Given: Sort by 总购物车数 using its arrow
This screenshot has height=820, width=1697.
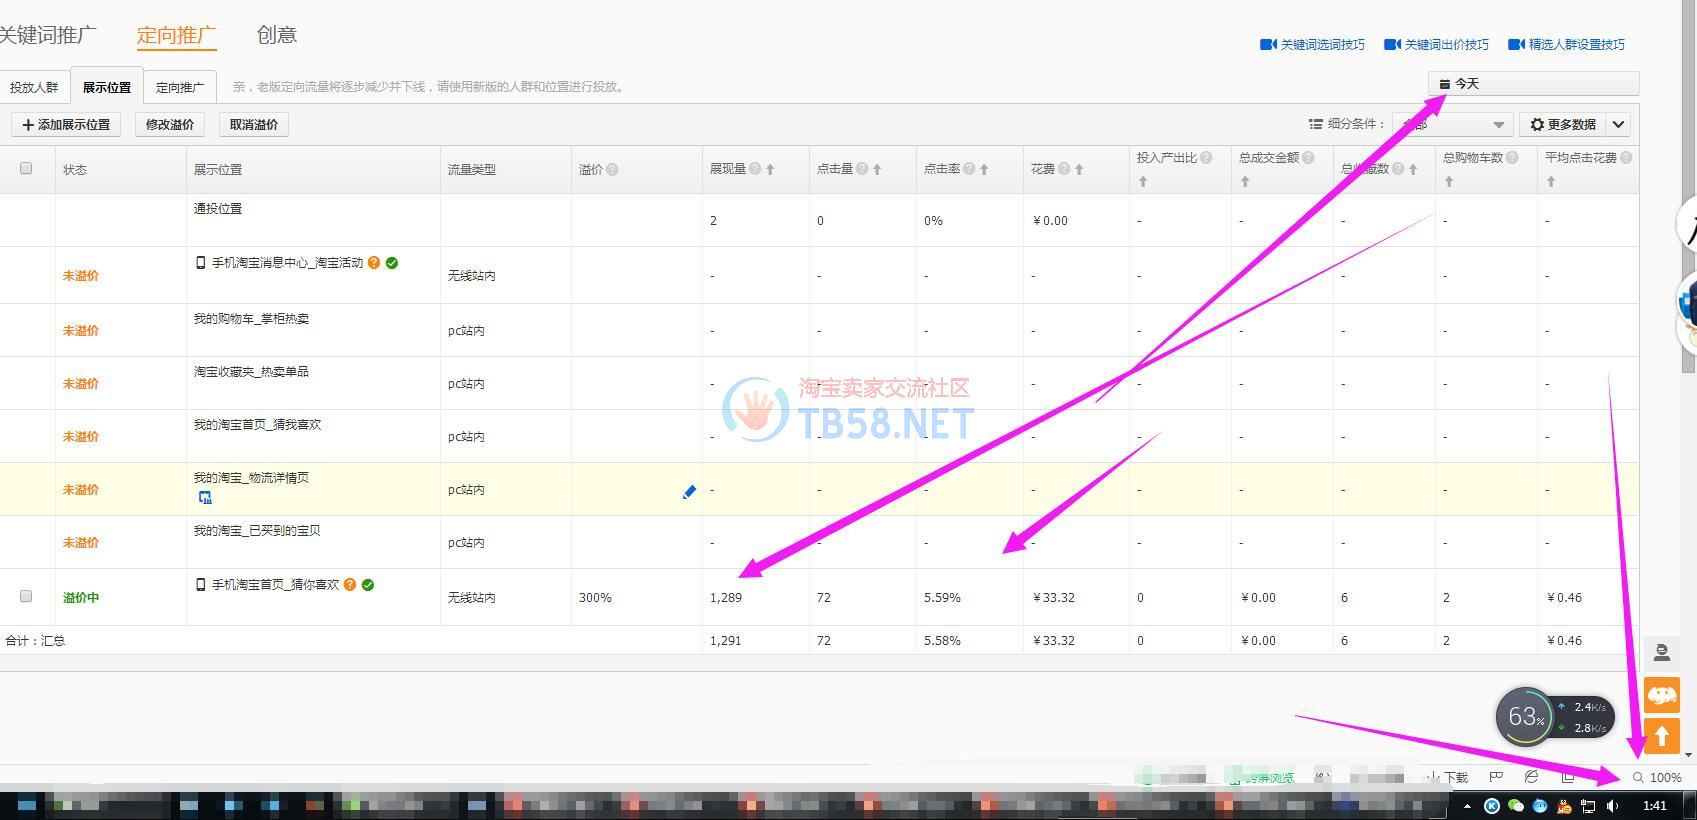Looking at the screenshot, I should pos(1449,182).
